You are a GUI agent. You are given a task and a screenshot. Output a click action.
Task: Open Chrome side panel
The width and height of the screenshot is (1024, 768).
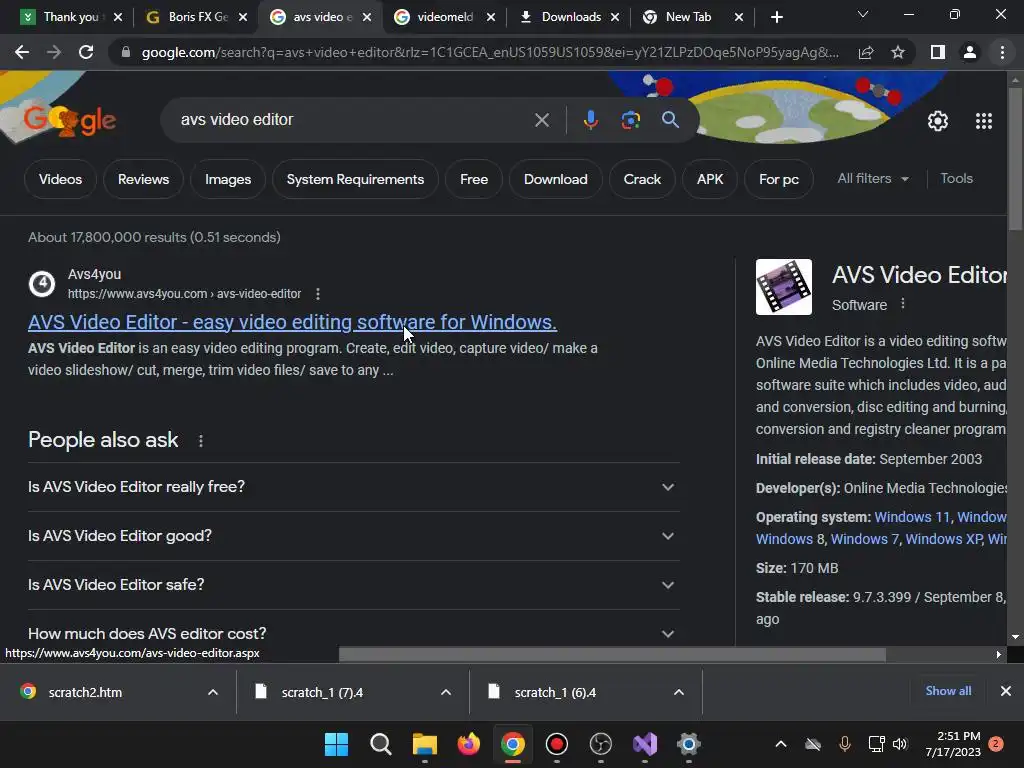tap(938, 52)
